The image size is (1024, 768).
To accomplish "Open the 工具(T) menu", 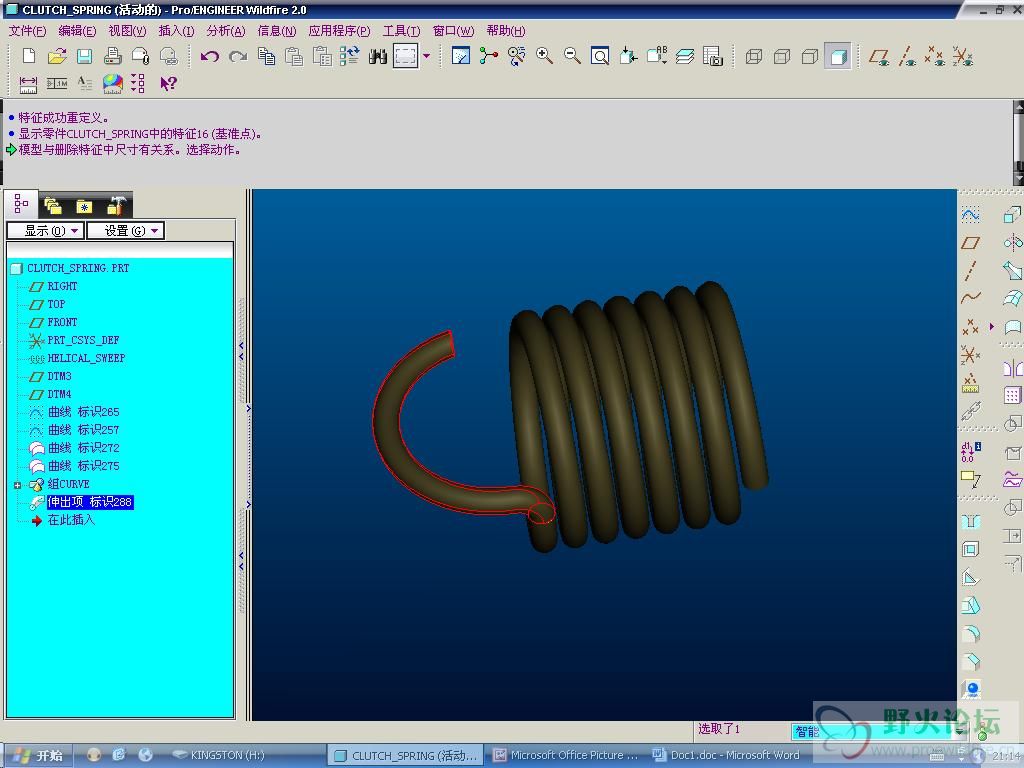I will click(x=402, y=31).
